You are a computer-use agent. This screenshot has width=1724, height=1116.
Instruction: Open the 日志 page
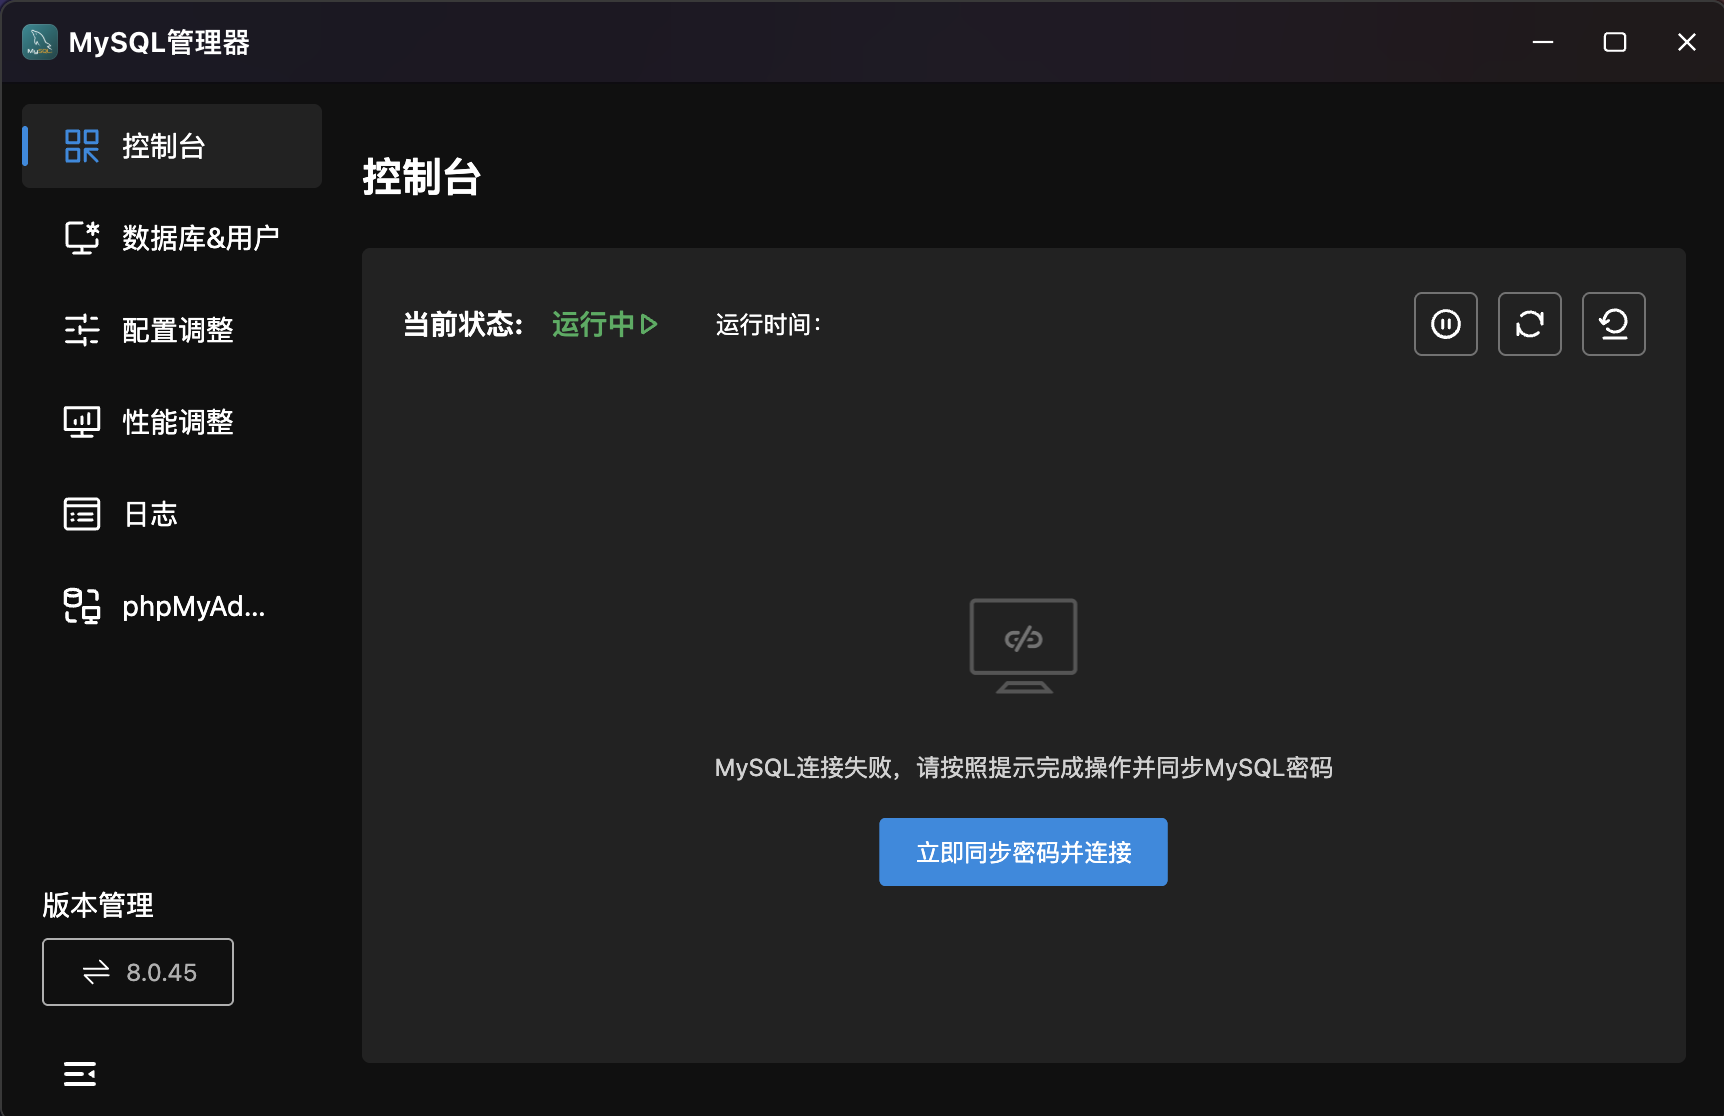pos(172,514)
